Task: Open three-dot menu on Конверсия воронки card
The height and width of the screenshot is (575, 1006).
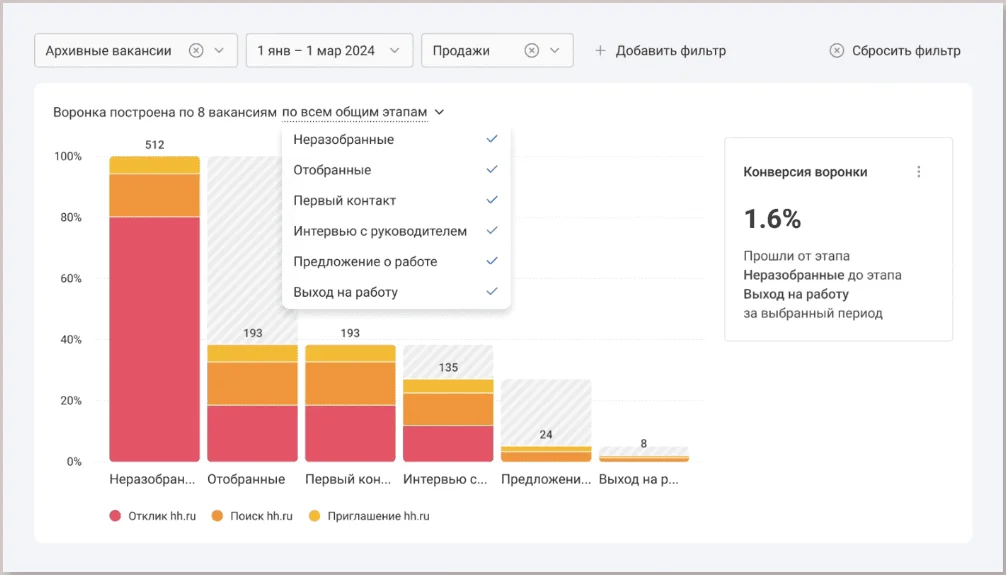Action: tap(919, 172)
